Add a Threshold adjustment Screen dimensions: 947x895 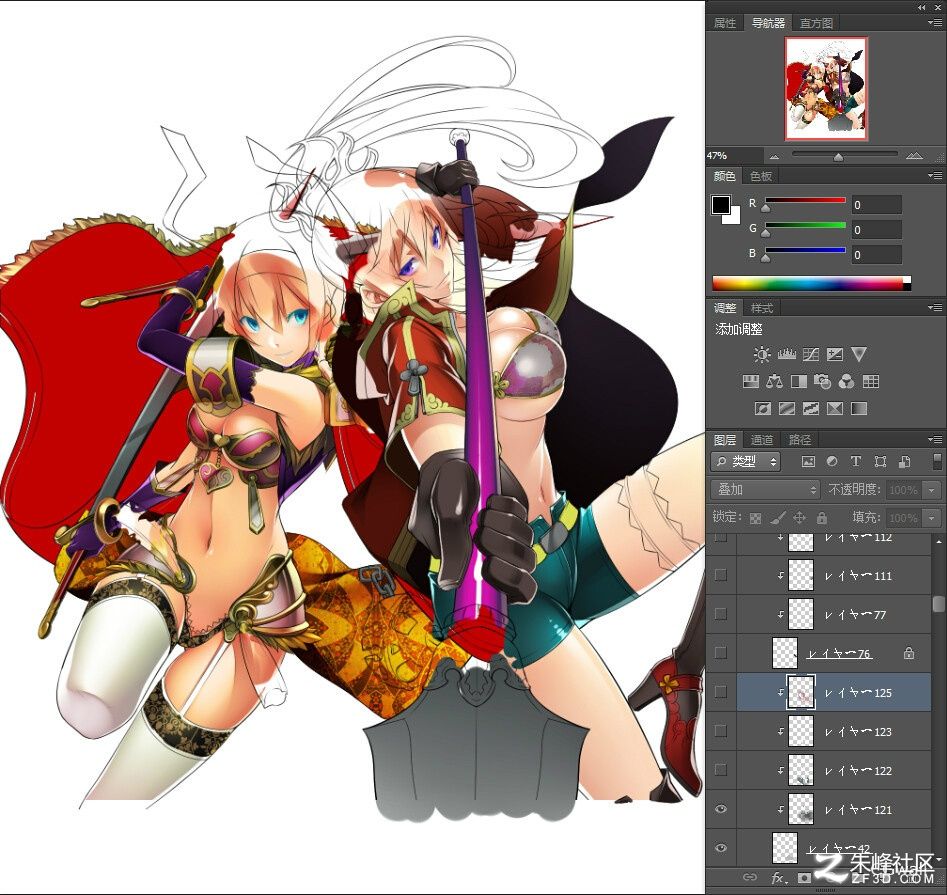coord(811,409)
